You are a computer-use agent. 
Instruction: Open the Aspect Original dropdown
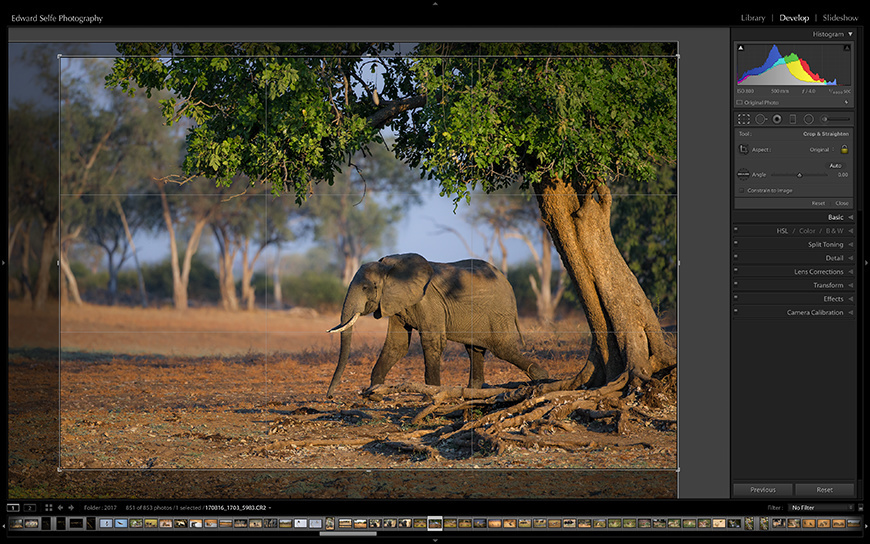821,150
